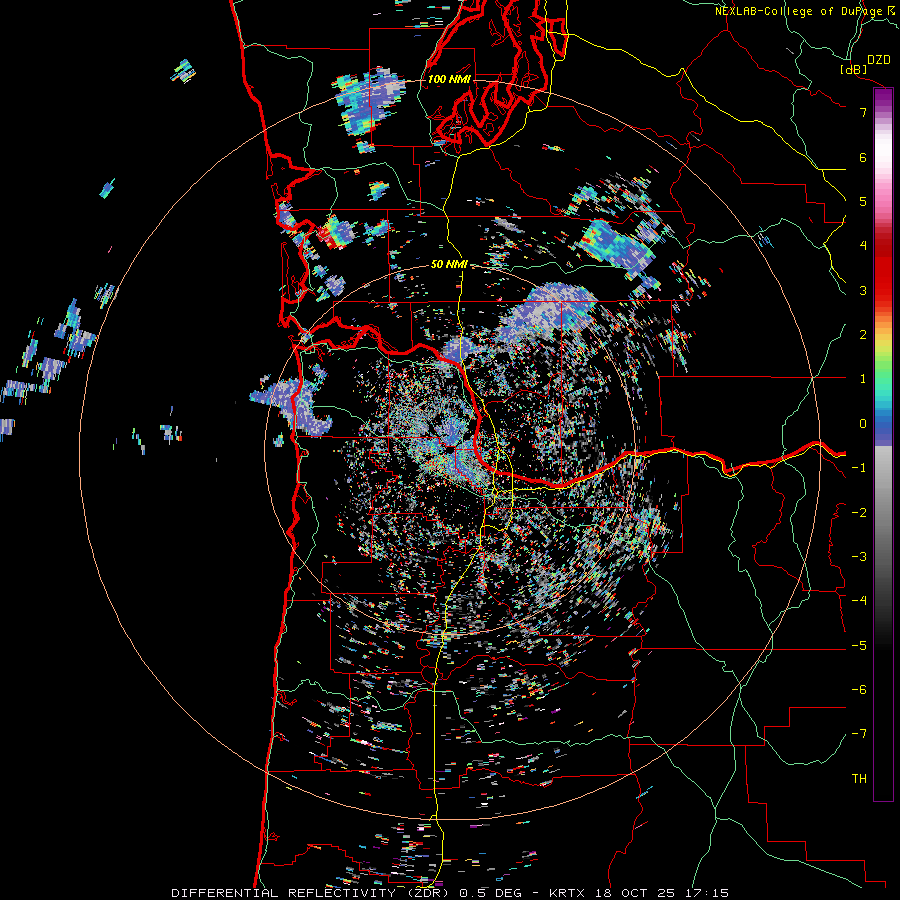This screenshot has height=900, width=900.
Task: Click the 4 tick on the color scale
Action: [863, 246]
